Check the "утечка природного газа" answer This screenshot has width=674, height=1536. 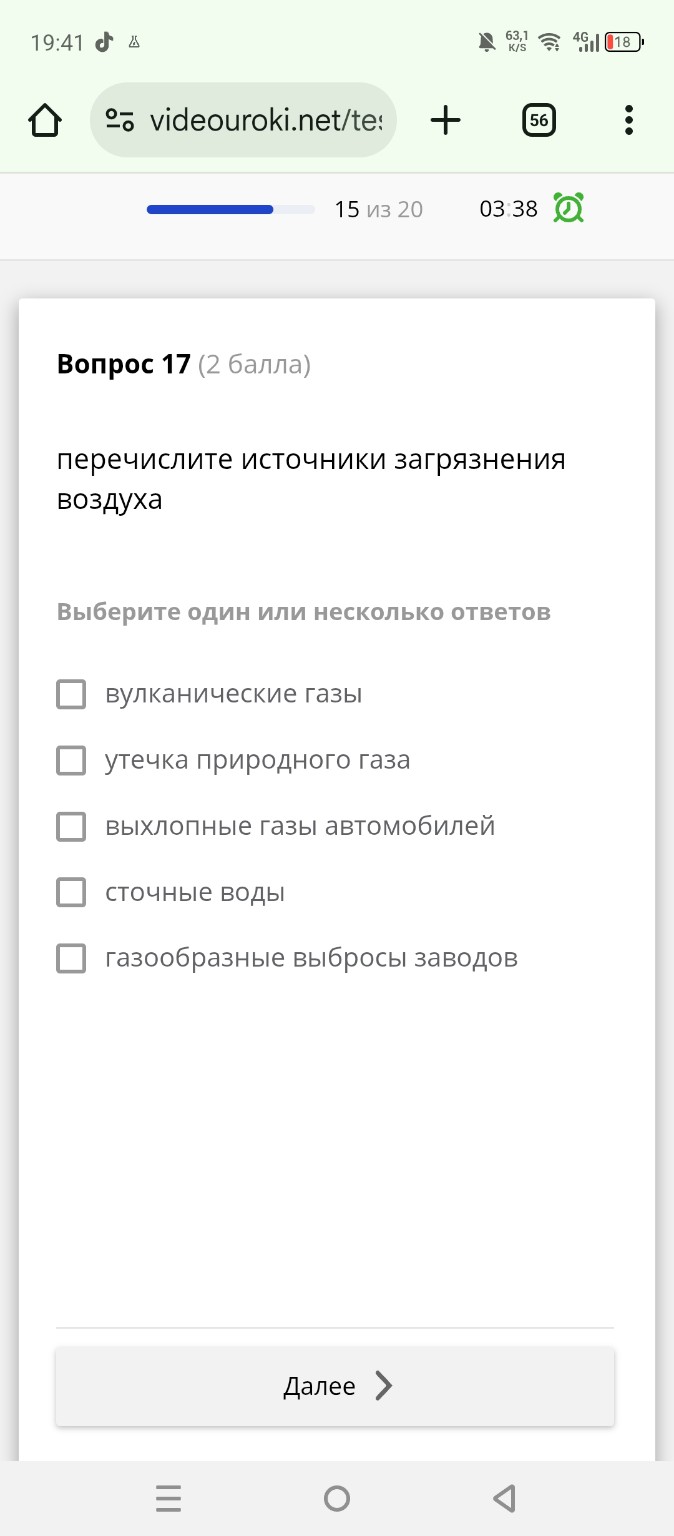70,760
